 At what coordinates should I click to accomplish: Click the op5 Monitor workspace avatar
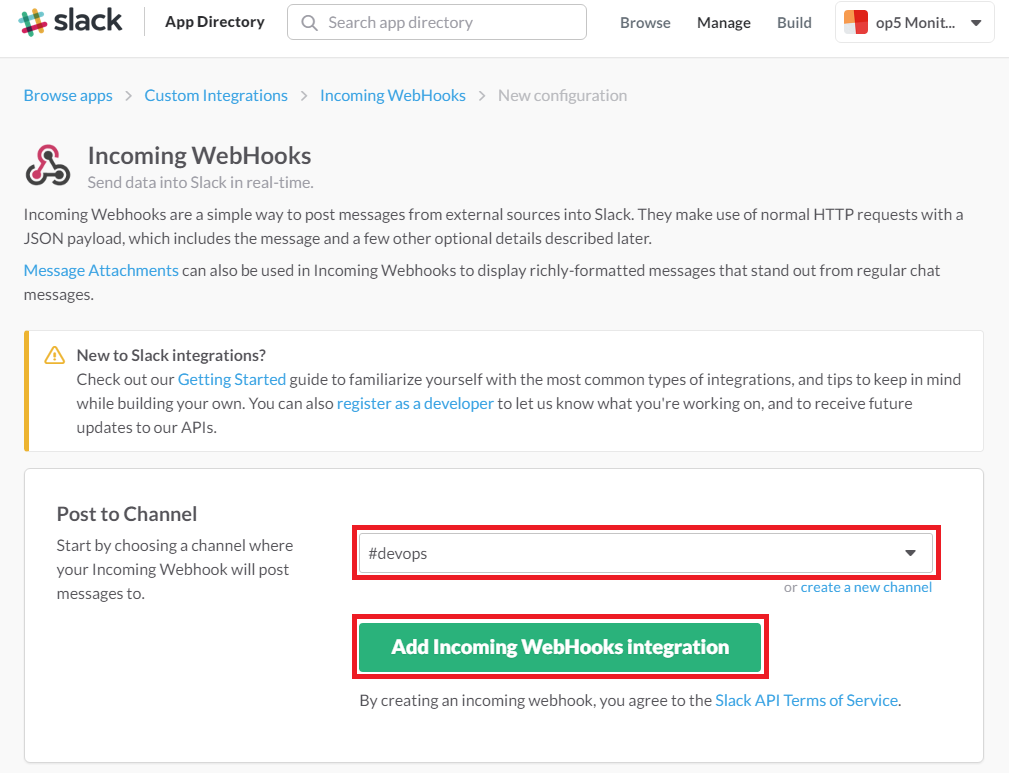click(856, 23)
